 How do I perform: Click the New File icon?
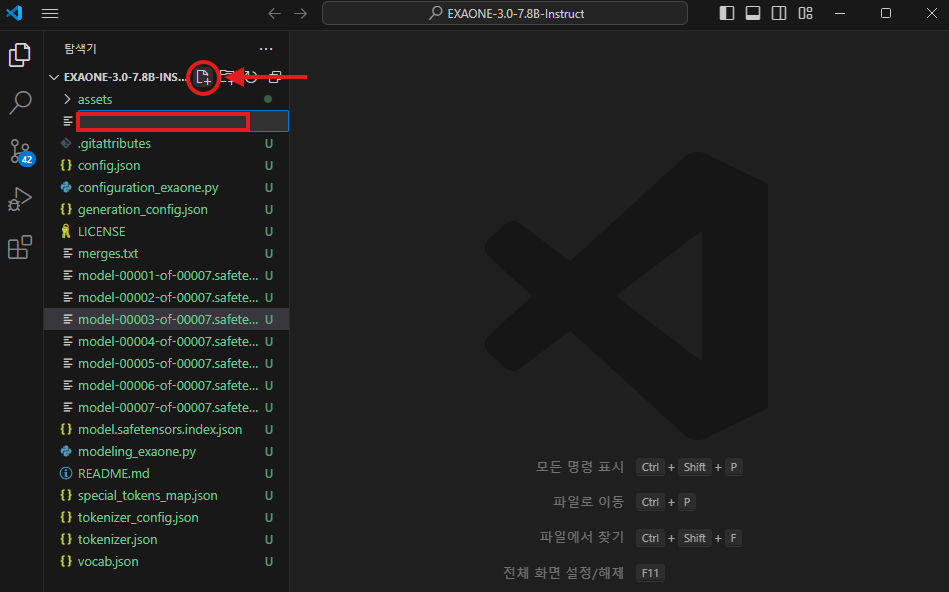coord(203,77)
